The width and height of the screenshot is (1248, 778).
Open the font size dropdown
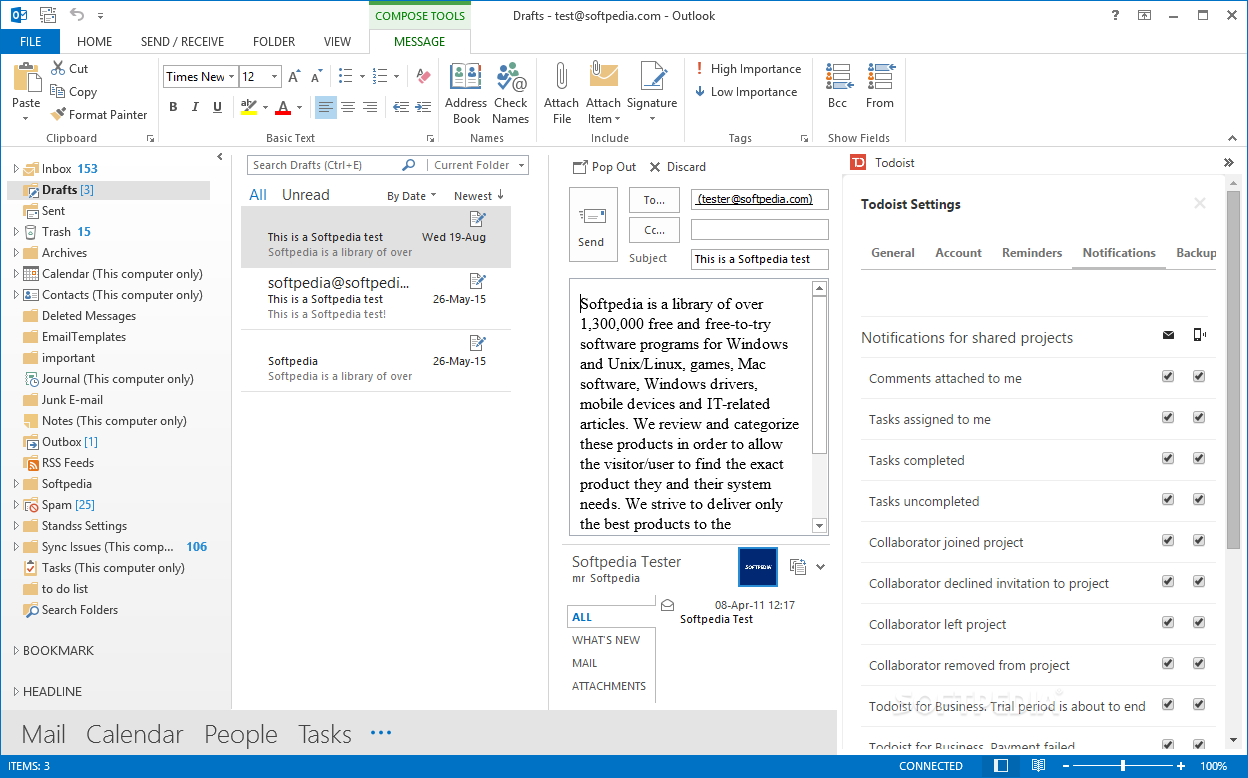[274, 77]
